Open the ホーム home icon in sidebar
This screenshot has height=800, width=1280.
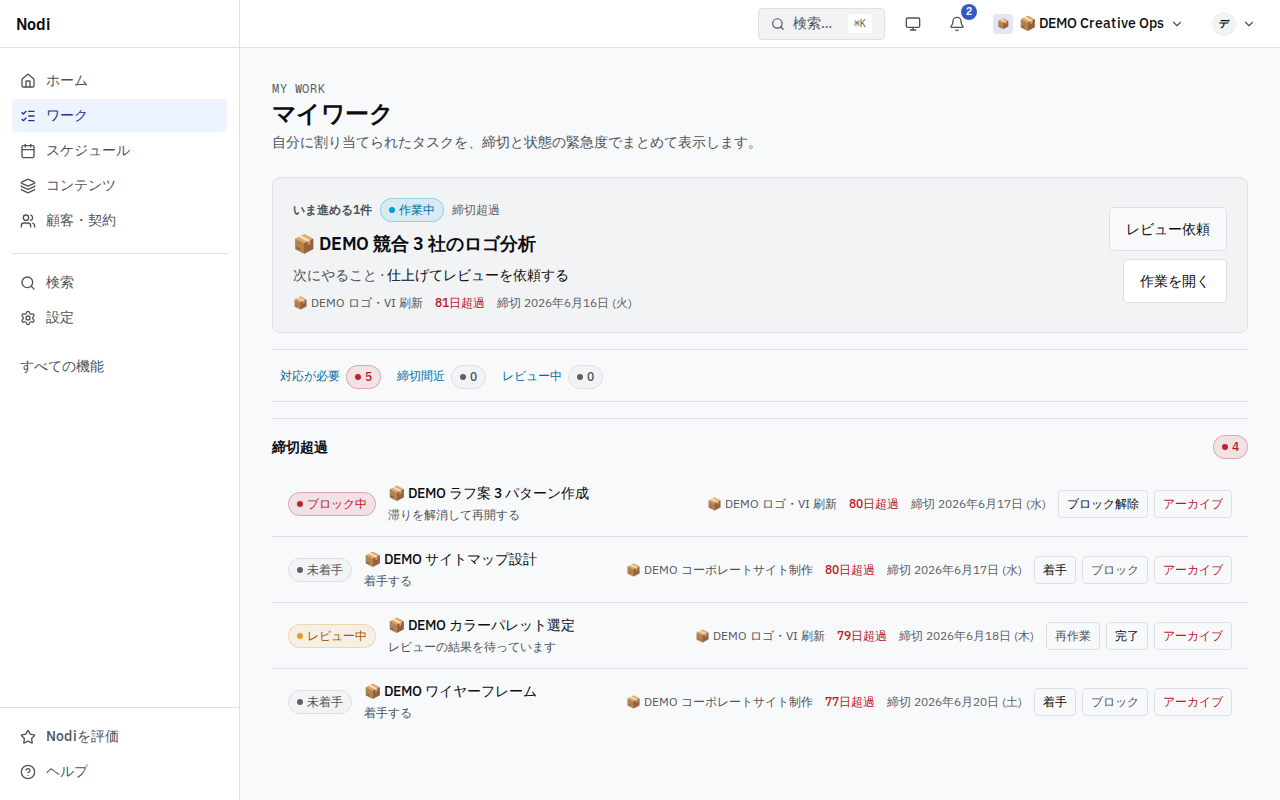[28, 81]
